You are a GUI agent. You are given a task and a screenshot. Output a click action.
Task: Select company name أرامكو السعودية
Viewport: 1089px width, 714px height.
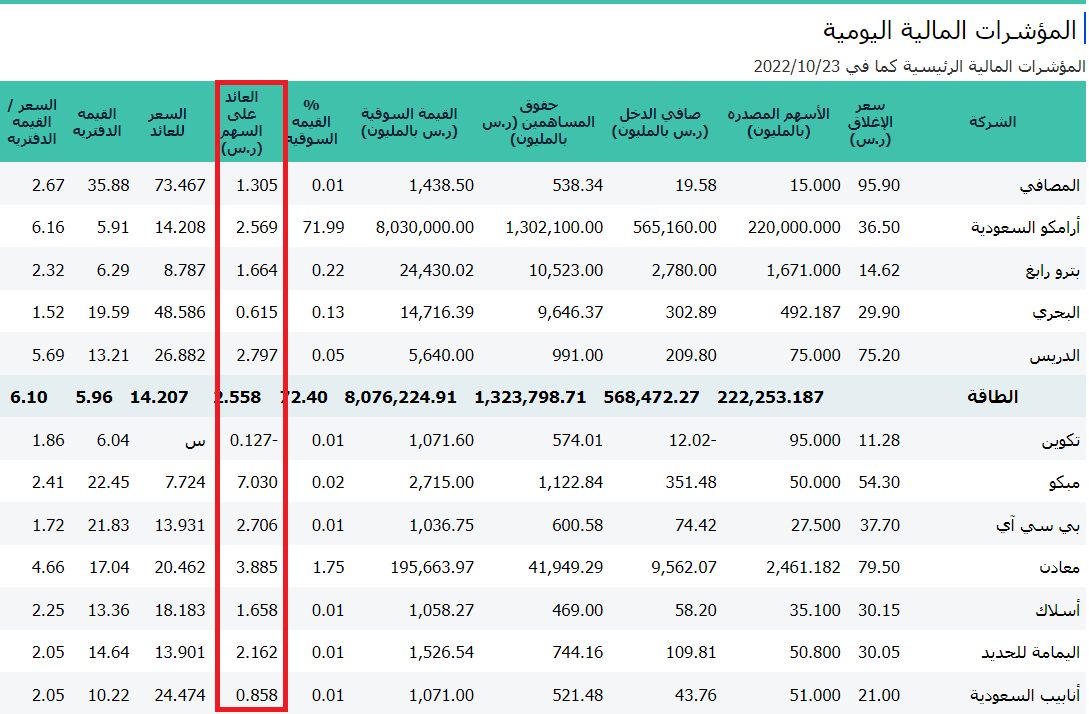[x=1025, y=228]
